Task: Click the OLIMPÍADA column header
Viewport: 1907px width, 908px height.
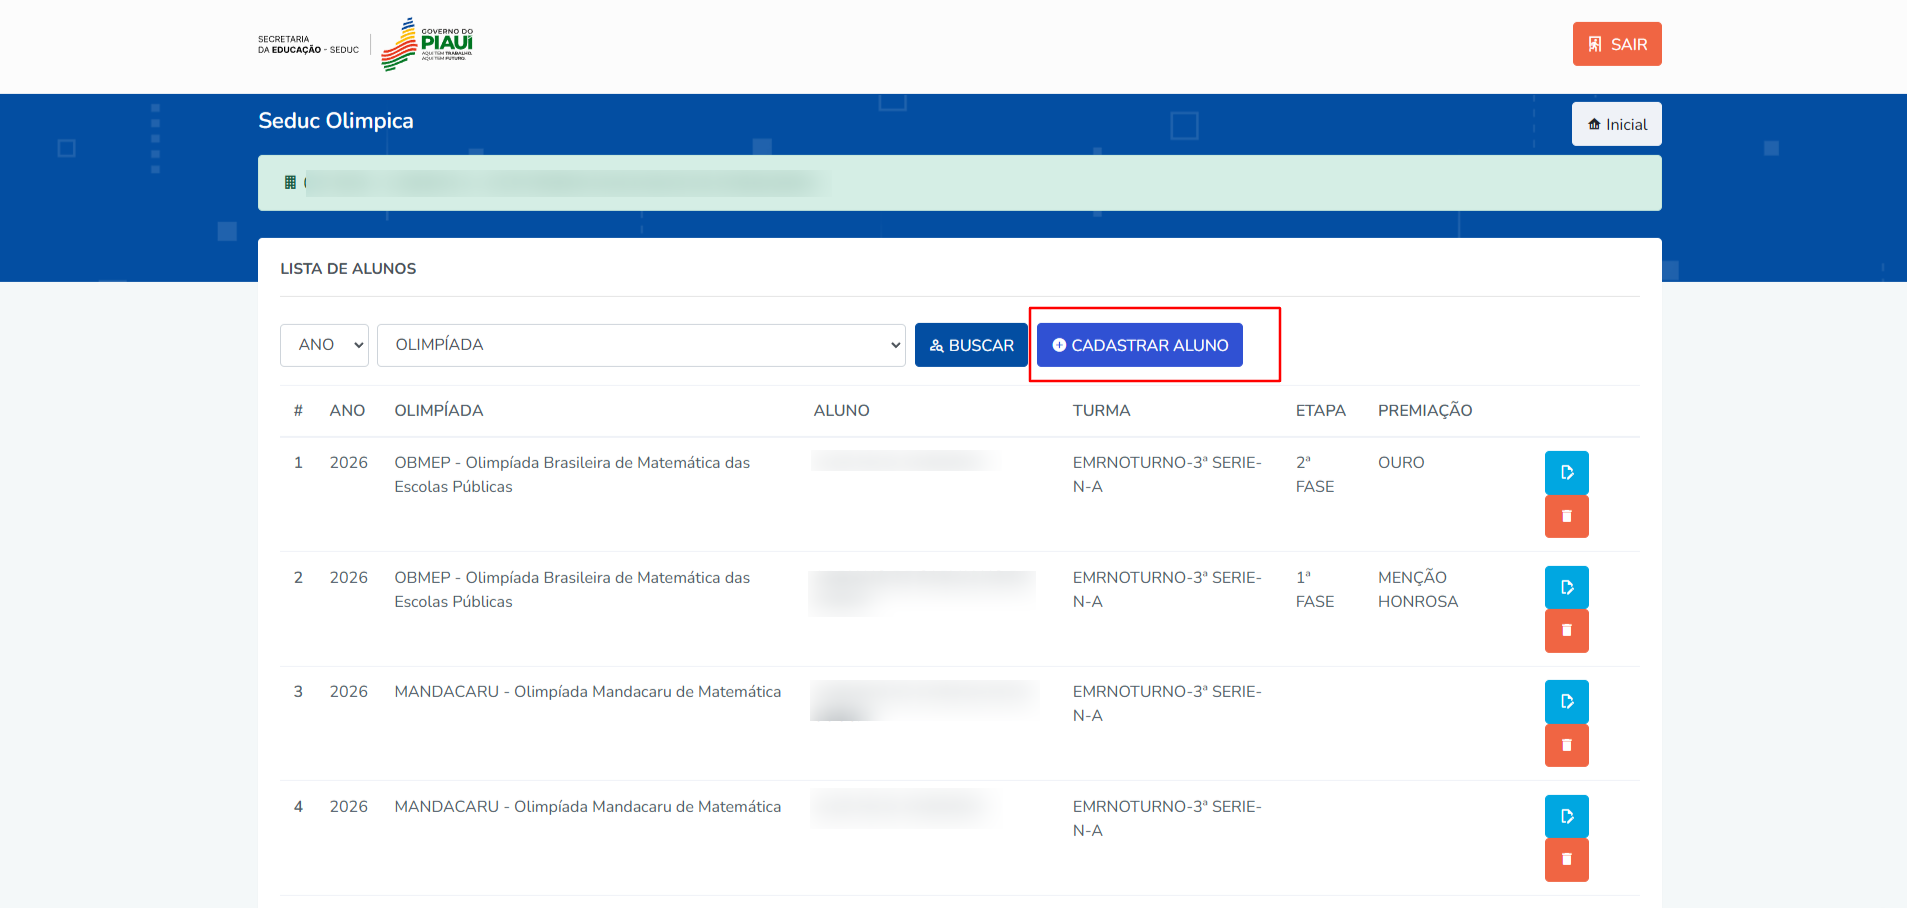Action: click(438, 411)
